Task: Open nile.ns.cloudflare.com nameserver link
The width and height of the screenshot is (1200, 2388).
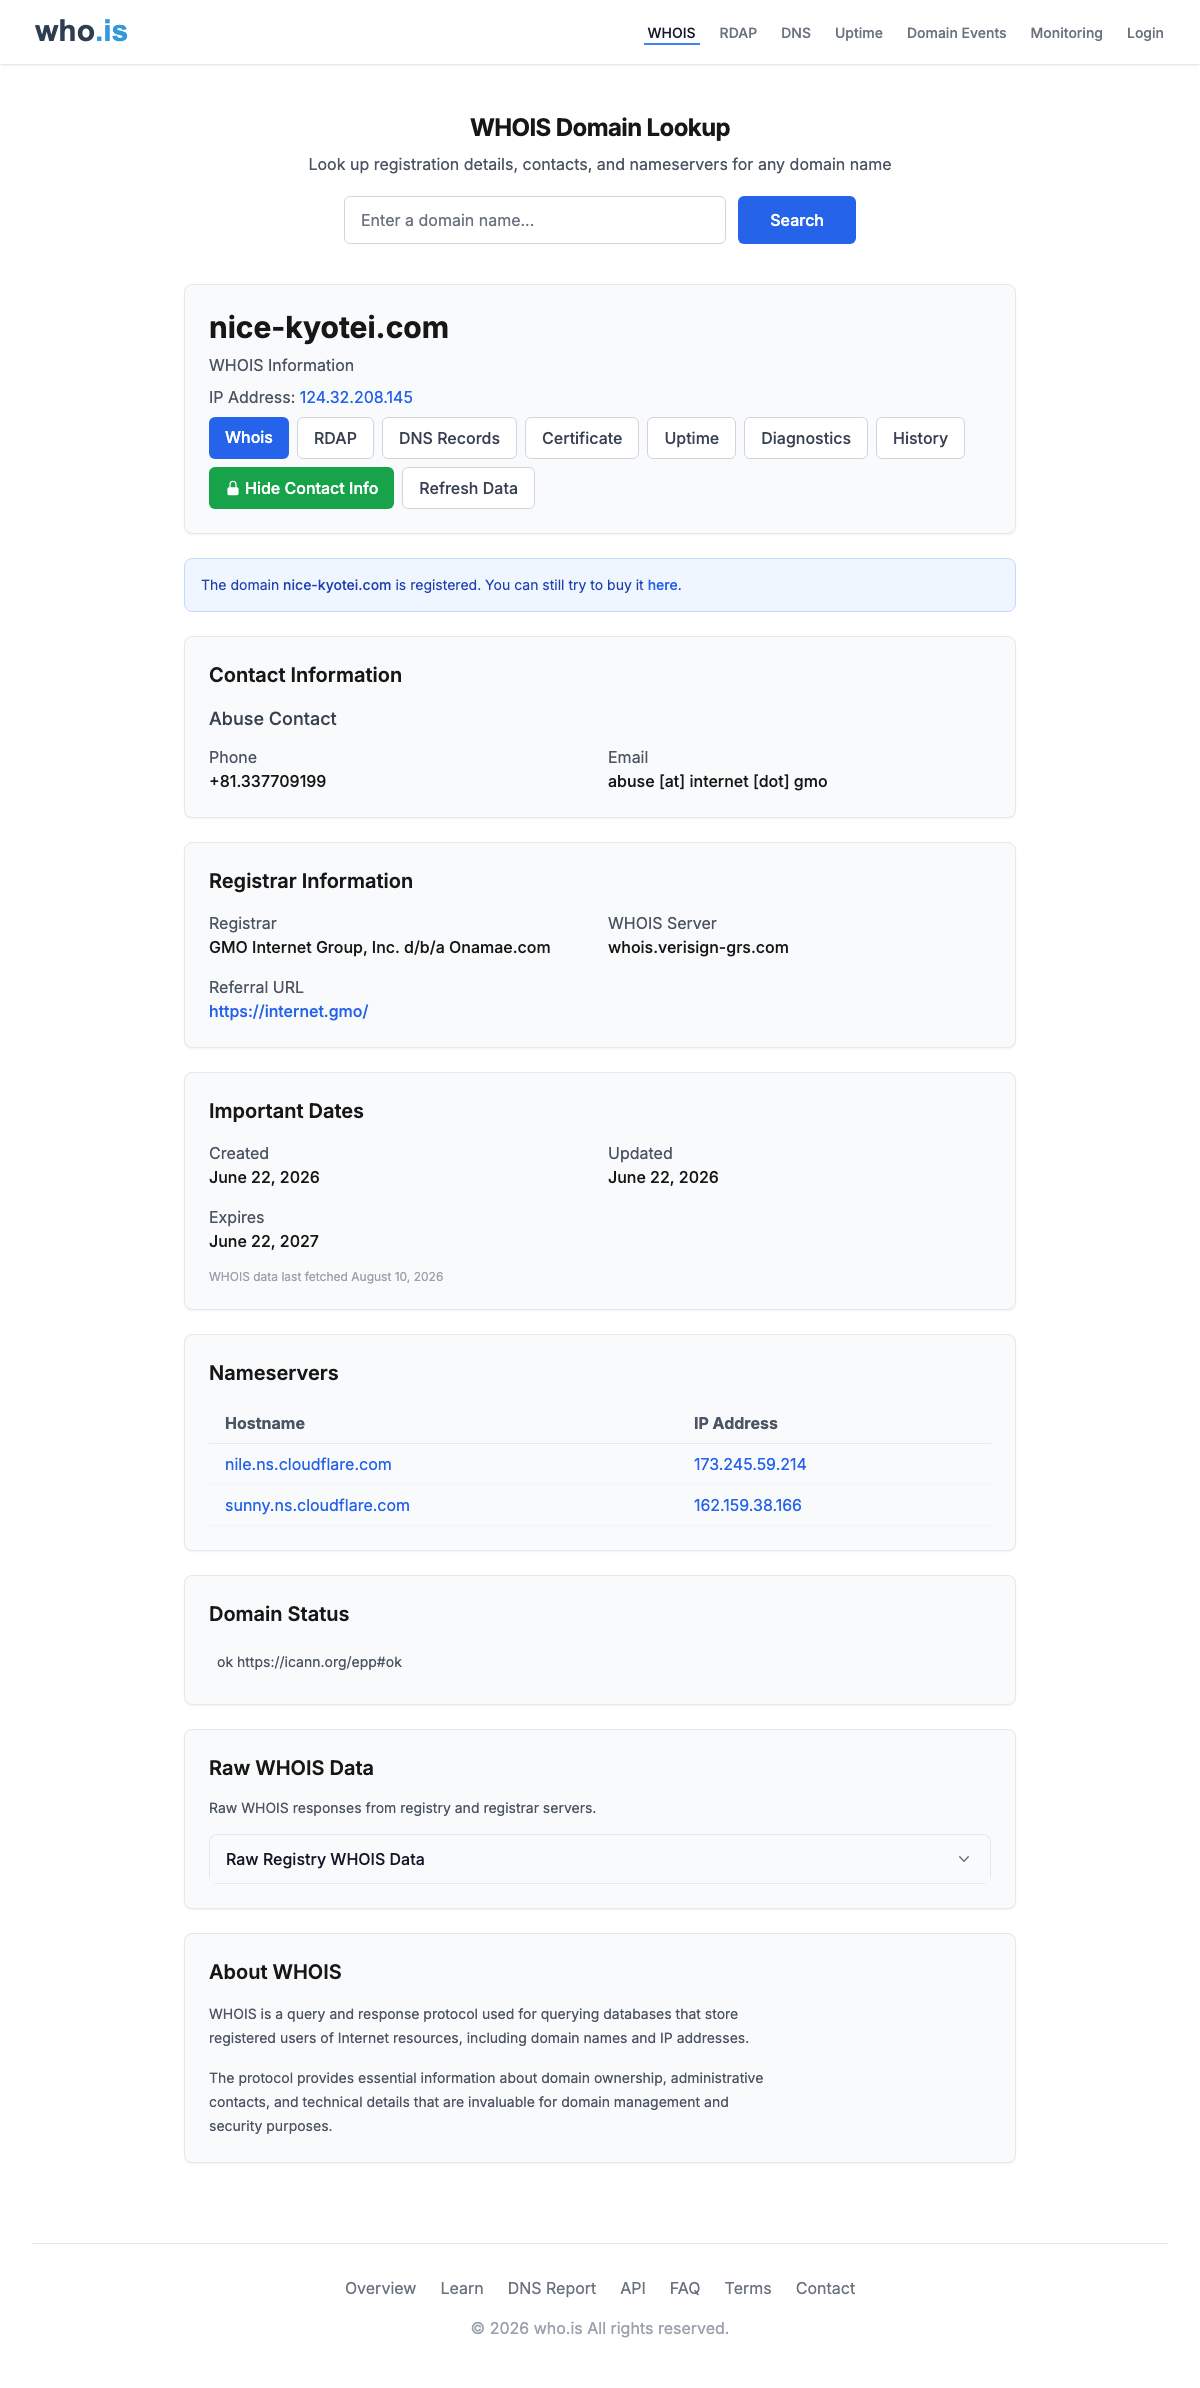Action: pyautogui.click(x=308, y=1464)
